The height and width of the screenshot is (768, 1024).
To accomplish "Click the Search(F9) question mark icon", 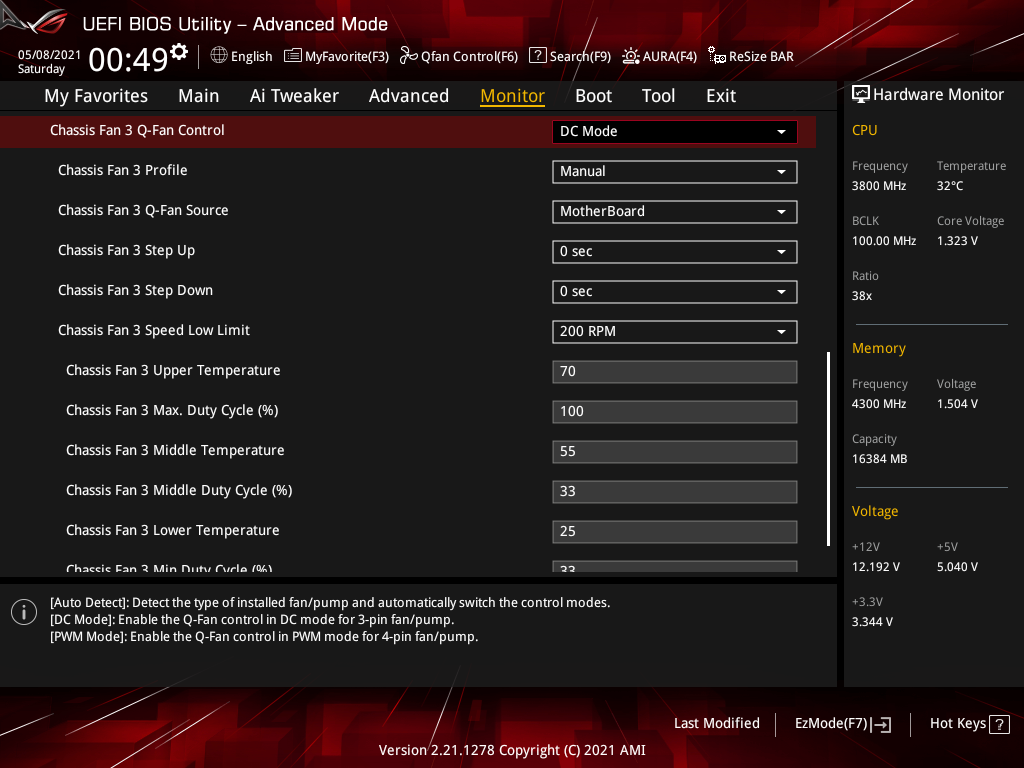I will coord(537,56).
